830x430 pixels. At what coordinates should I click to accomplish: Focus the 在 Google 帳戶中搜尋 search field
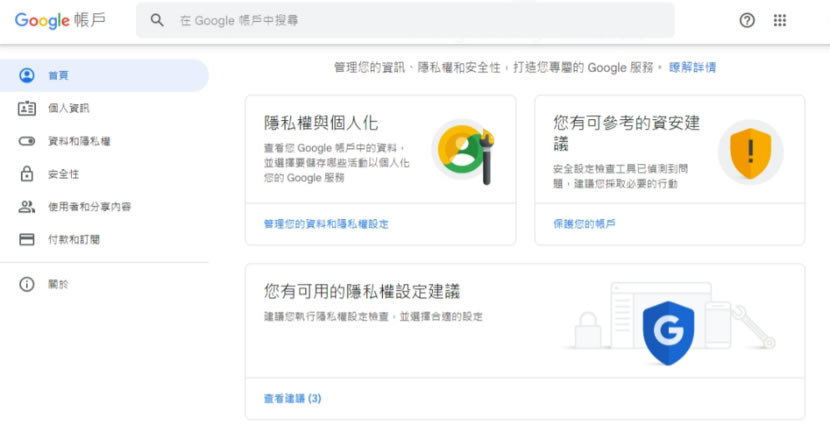click(x=405, y=20)
